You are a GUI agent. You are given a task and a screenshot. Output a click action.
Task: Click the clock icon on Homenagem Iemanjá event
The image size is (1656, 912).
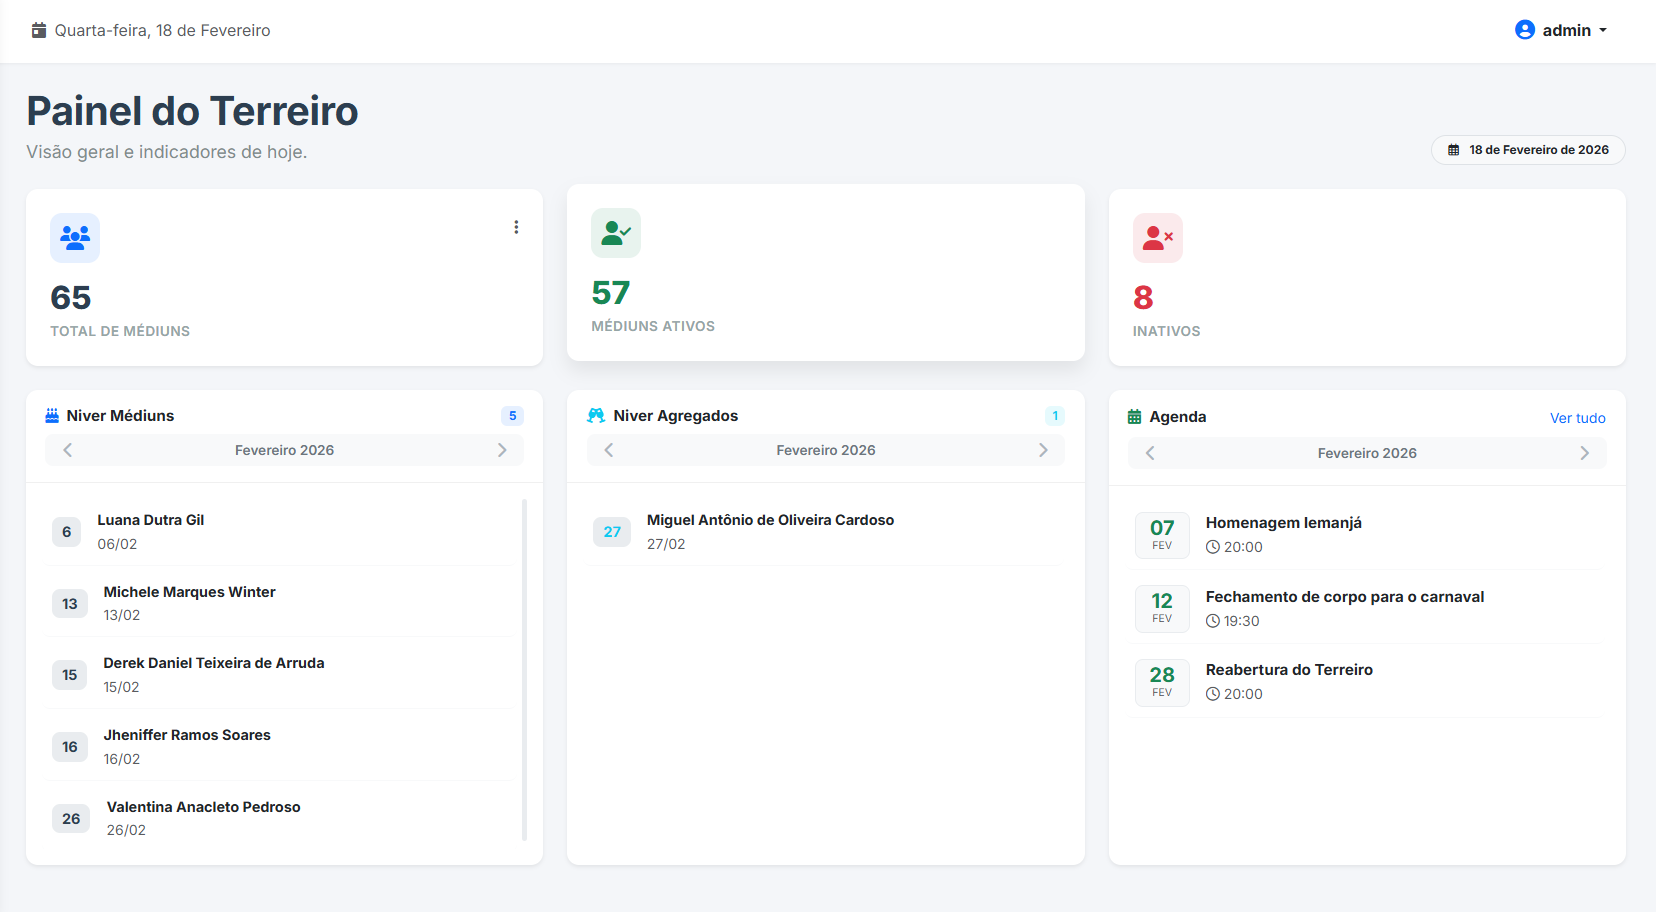[x=1213, y=547]
